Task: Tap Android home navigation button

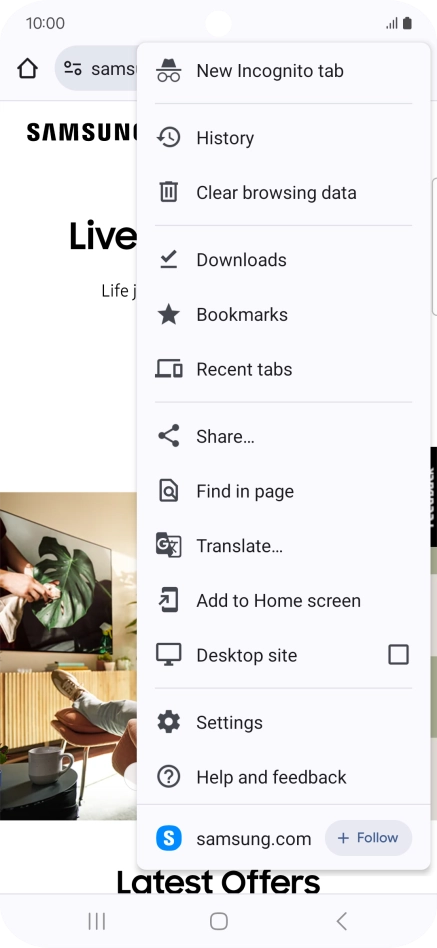Action: [x=219, y=921]
